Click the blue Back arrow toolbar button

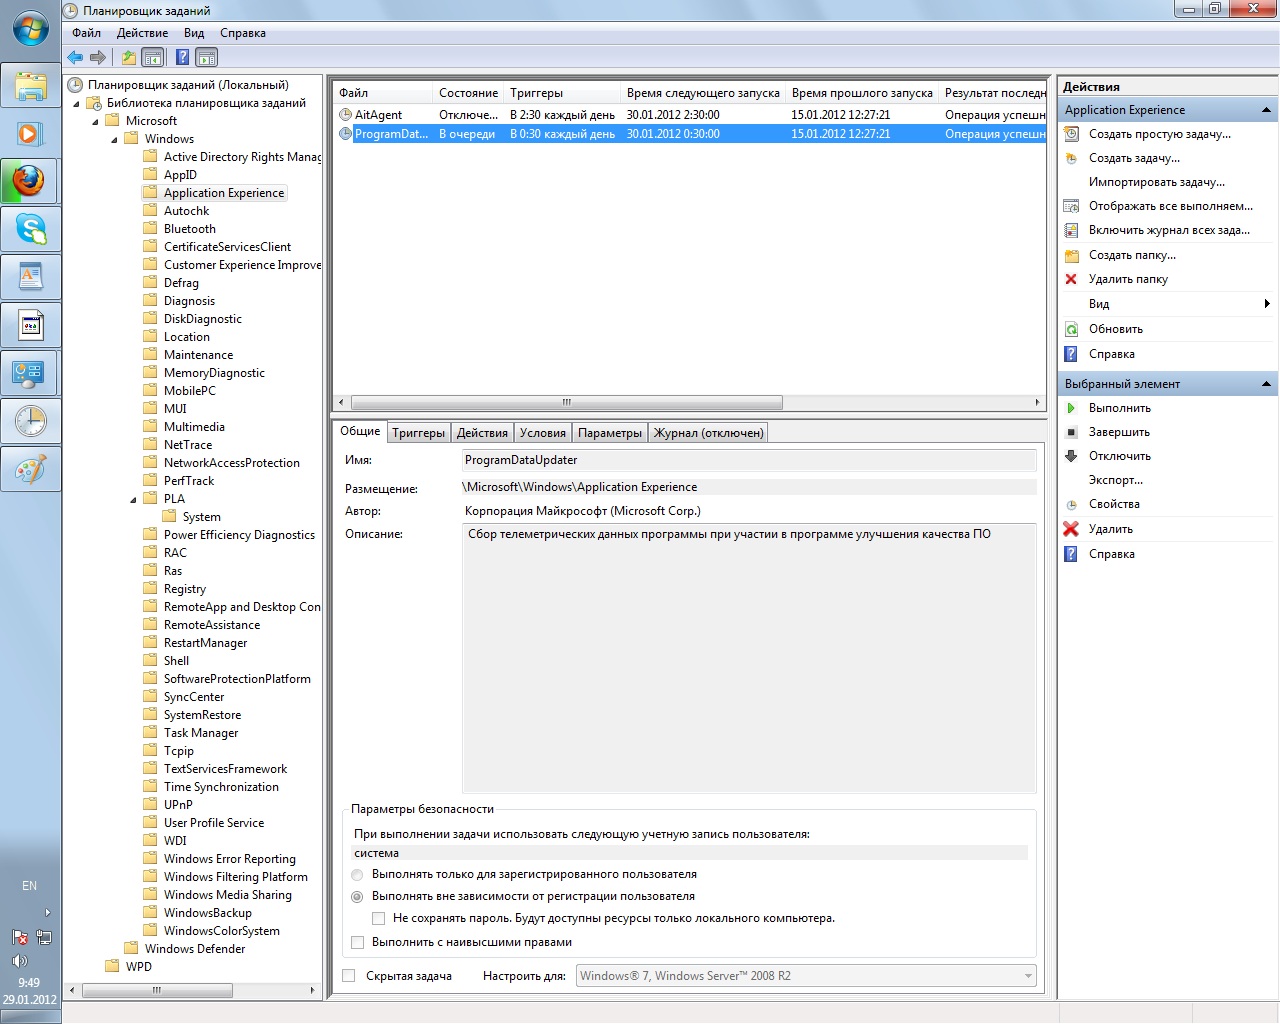click(x=75, y=58)
